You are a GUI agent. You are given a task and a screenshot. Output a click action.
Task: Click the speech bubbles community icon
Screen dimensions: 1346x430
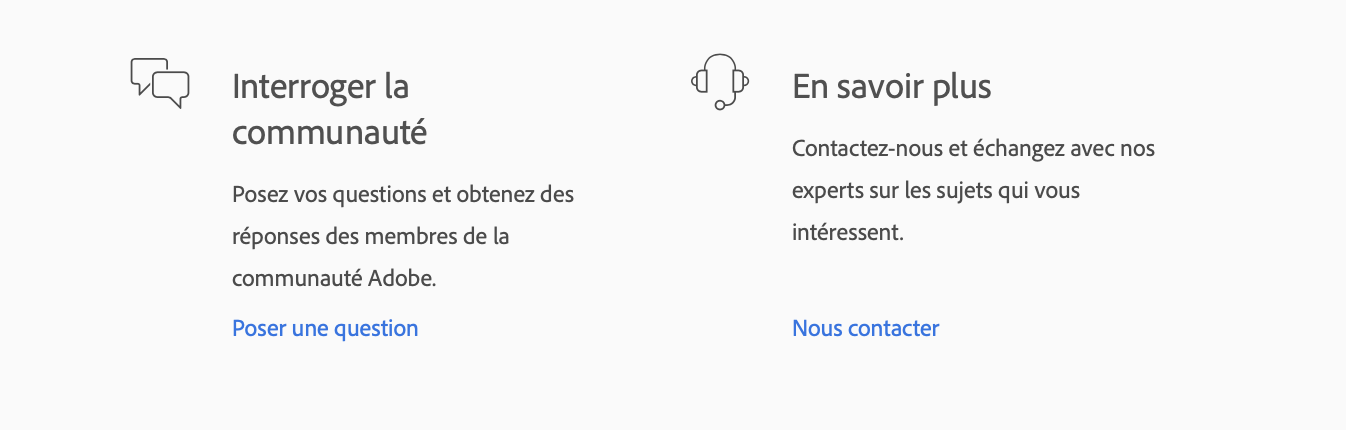(160, 83)
